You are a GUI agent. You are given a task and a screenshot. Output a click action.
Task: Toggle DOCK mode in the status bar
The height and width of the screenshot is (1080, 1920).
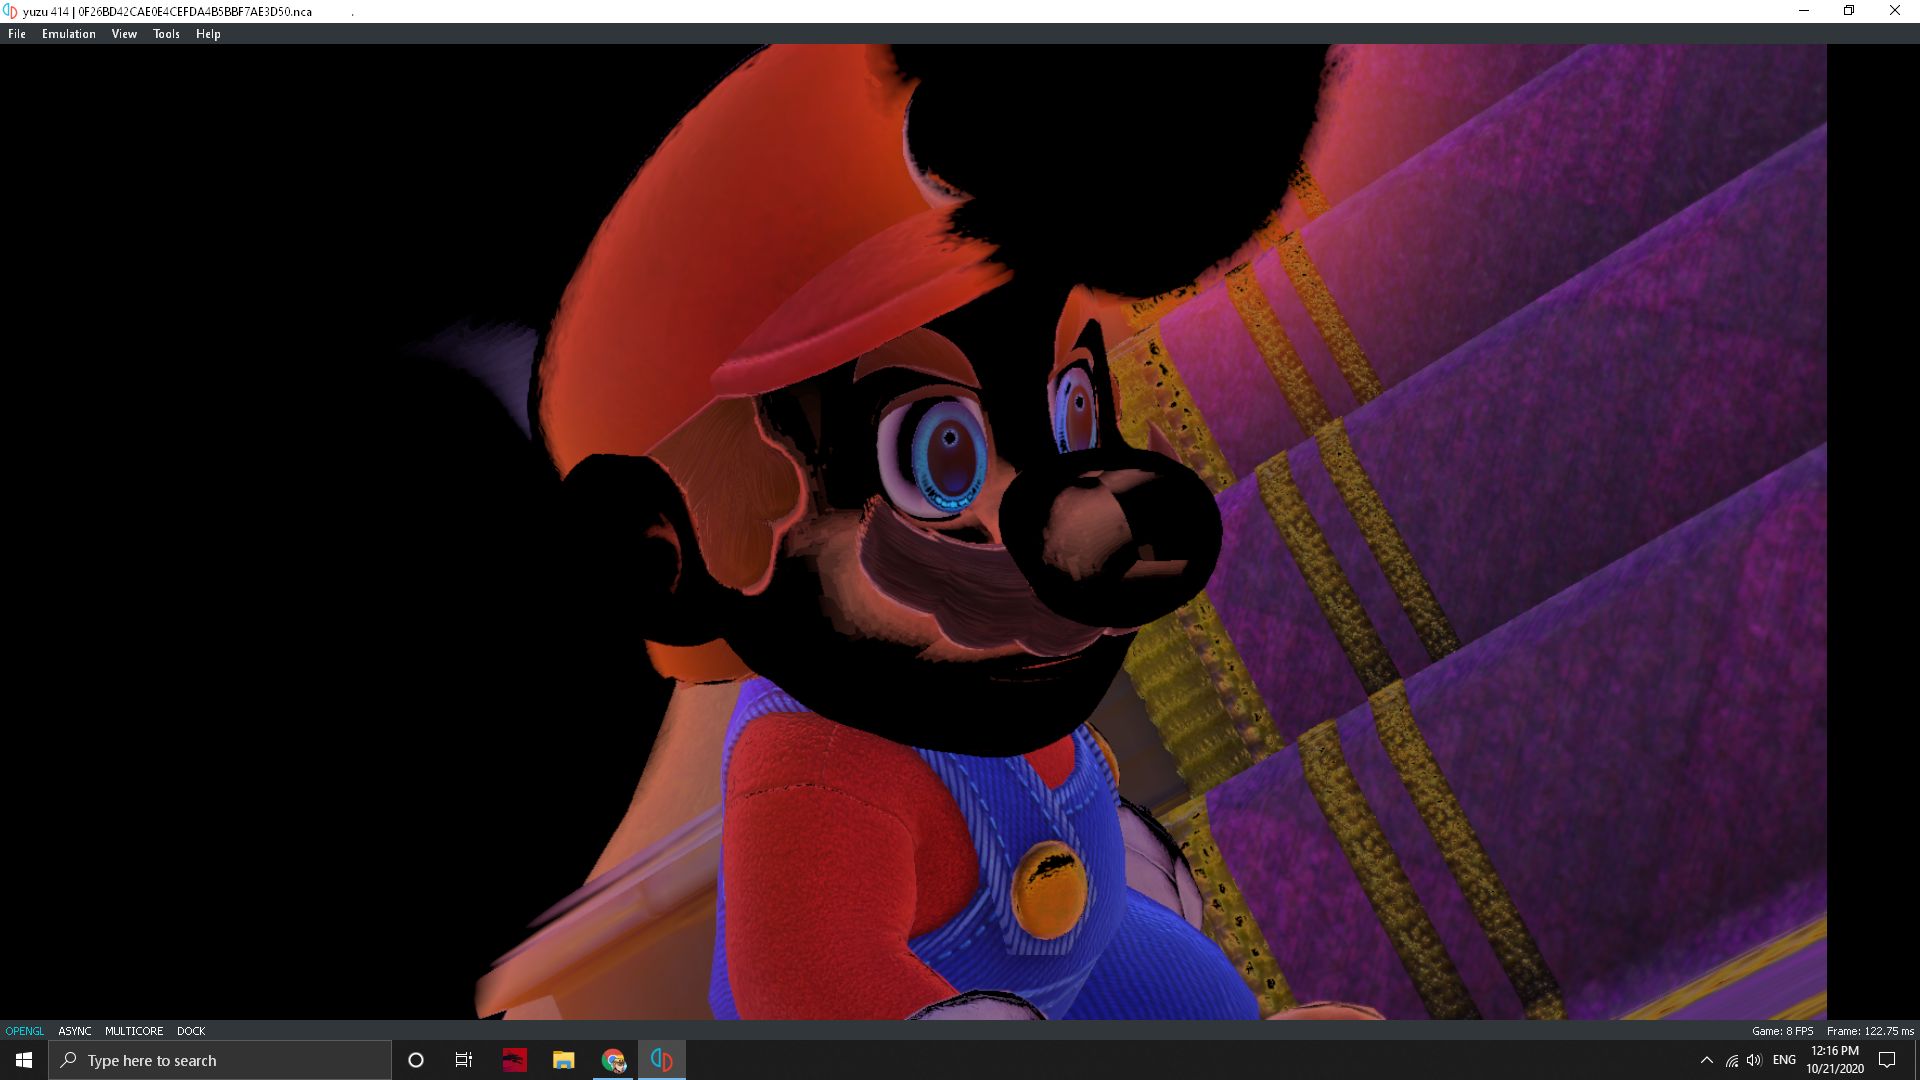point(191,1031)
